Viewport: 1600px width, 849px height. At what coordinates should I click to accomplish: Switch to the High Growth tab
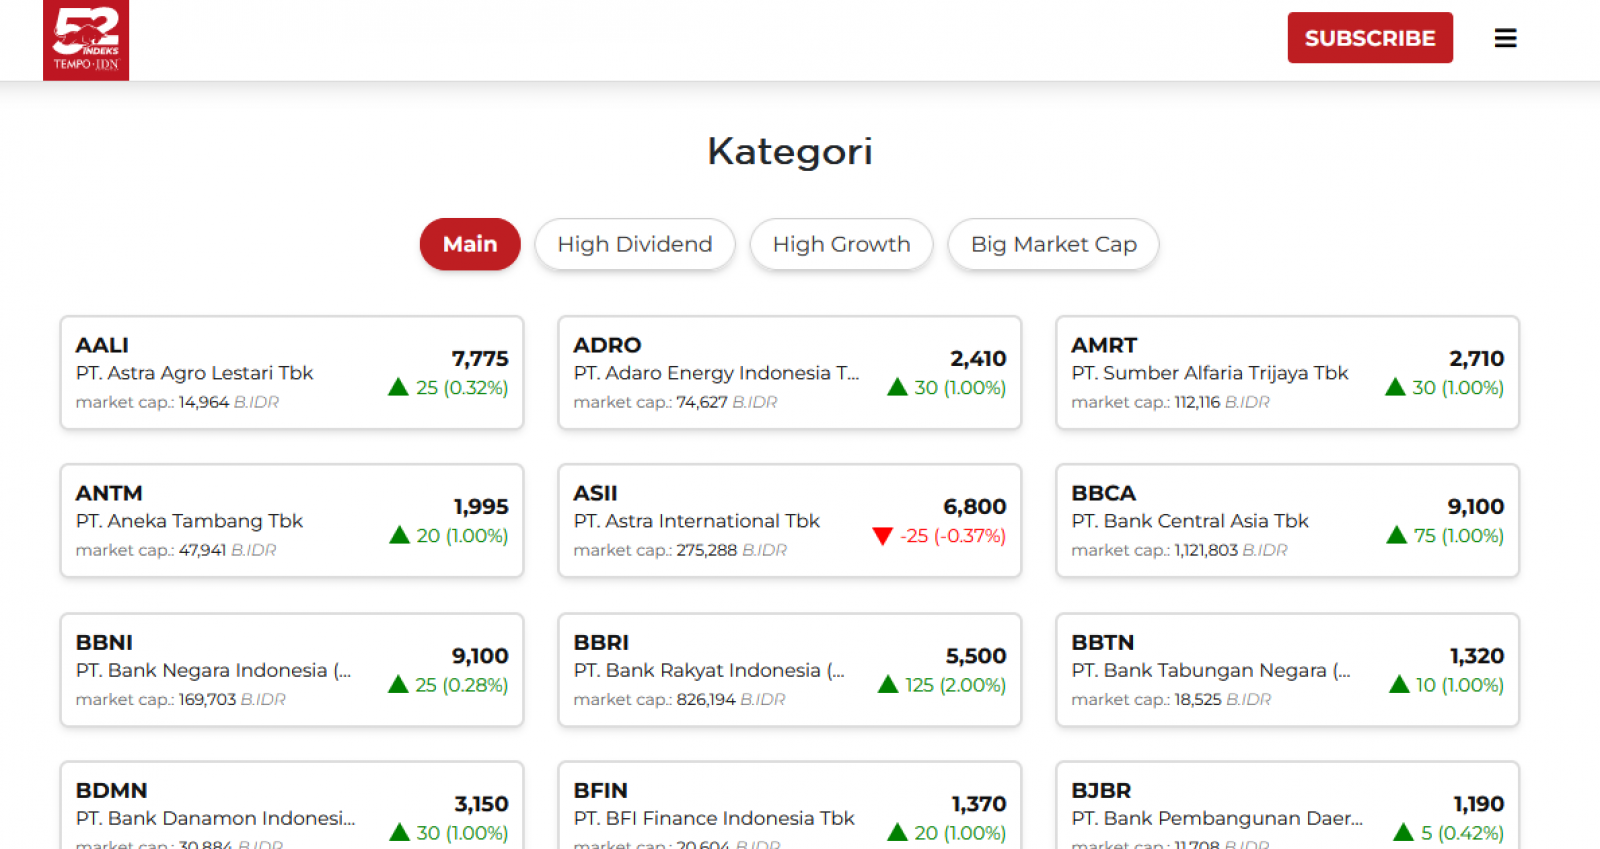[x=841, y=244]
